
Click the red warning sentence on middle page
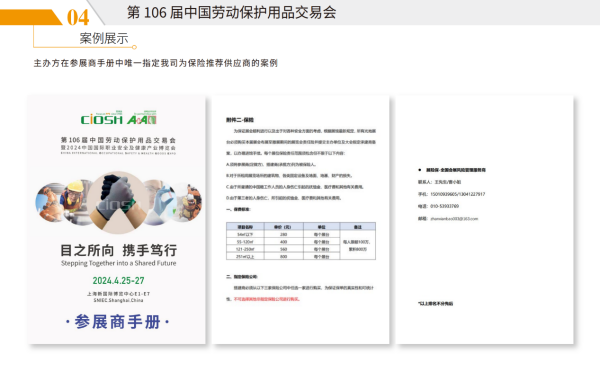267,299
